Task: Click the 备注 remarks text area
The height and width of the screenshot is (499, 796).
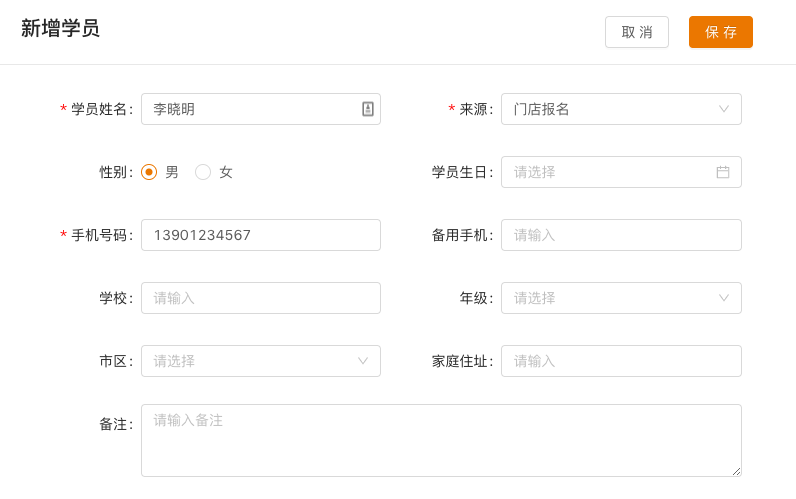Action: coord(440,440)
